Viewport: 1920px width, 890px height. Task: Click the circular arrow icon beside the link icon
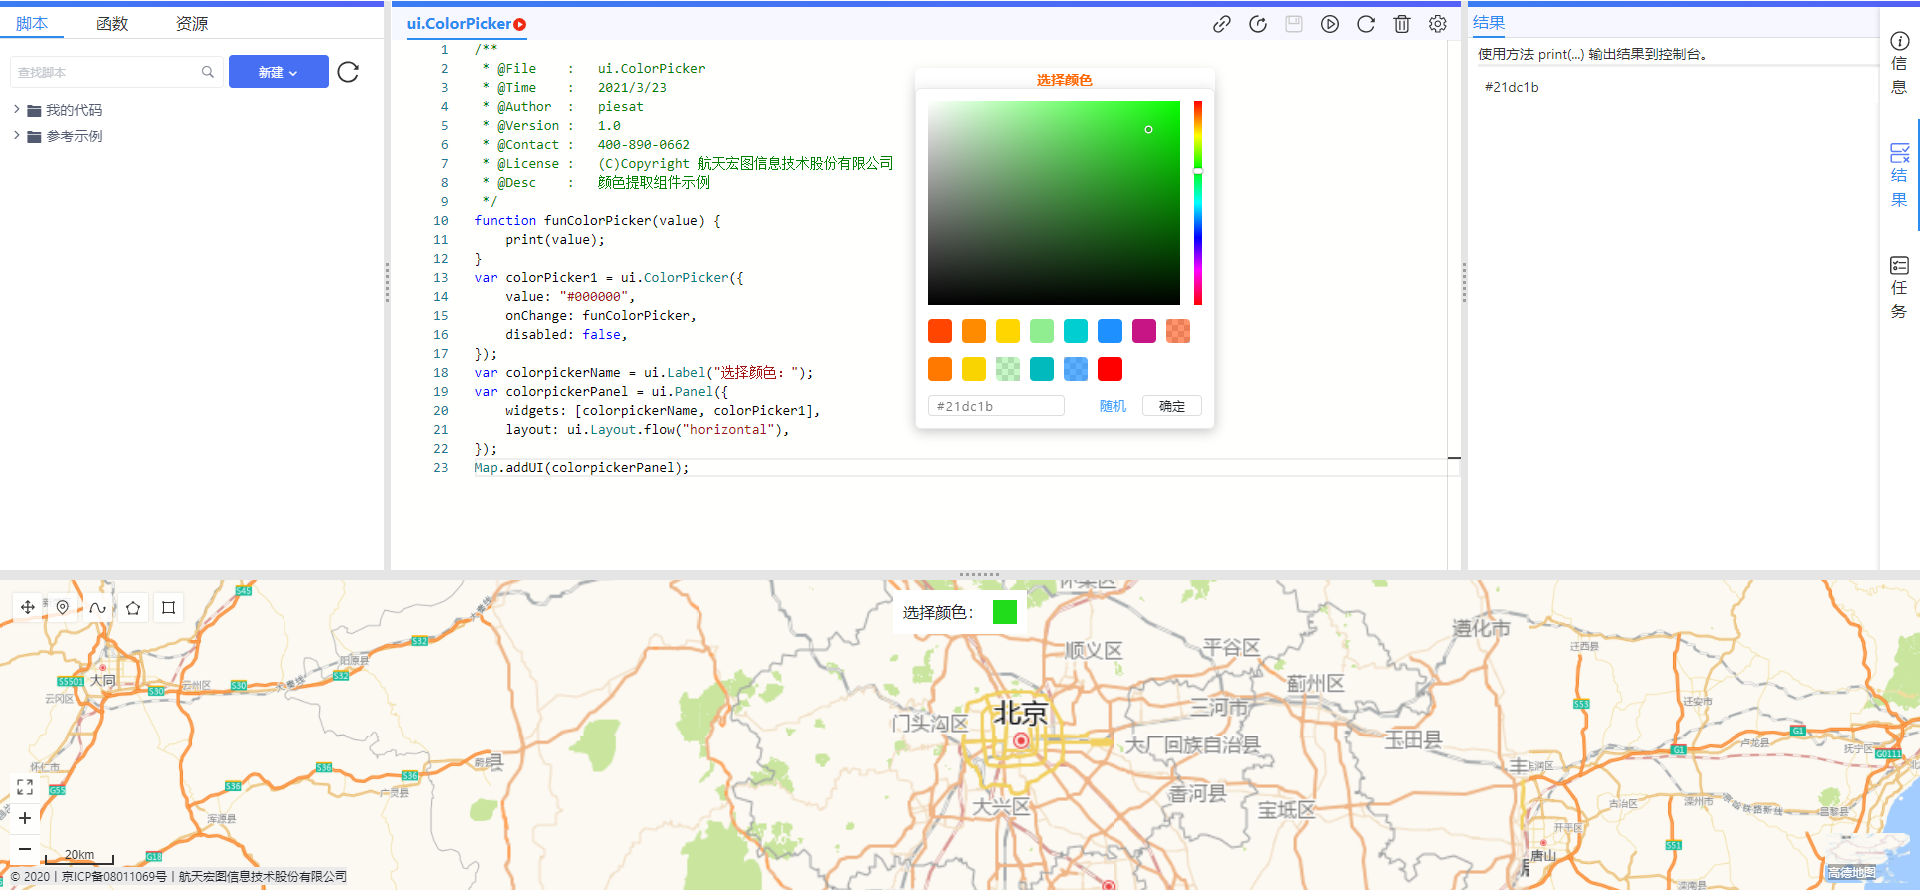pos(1257,24)
